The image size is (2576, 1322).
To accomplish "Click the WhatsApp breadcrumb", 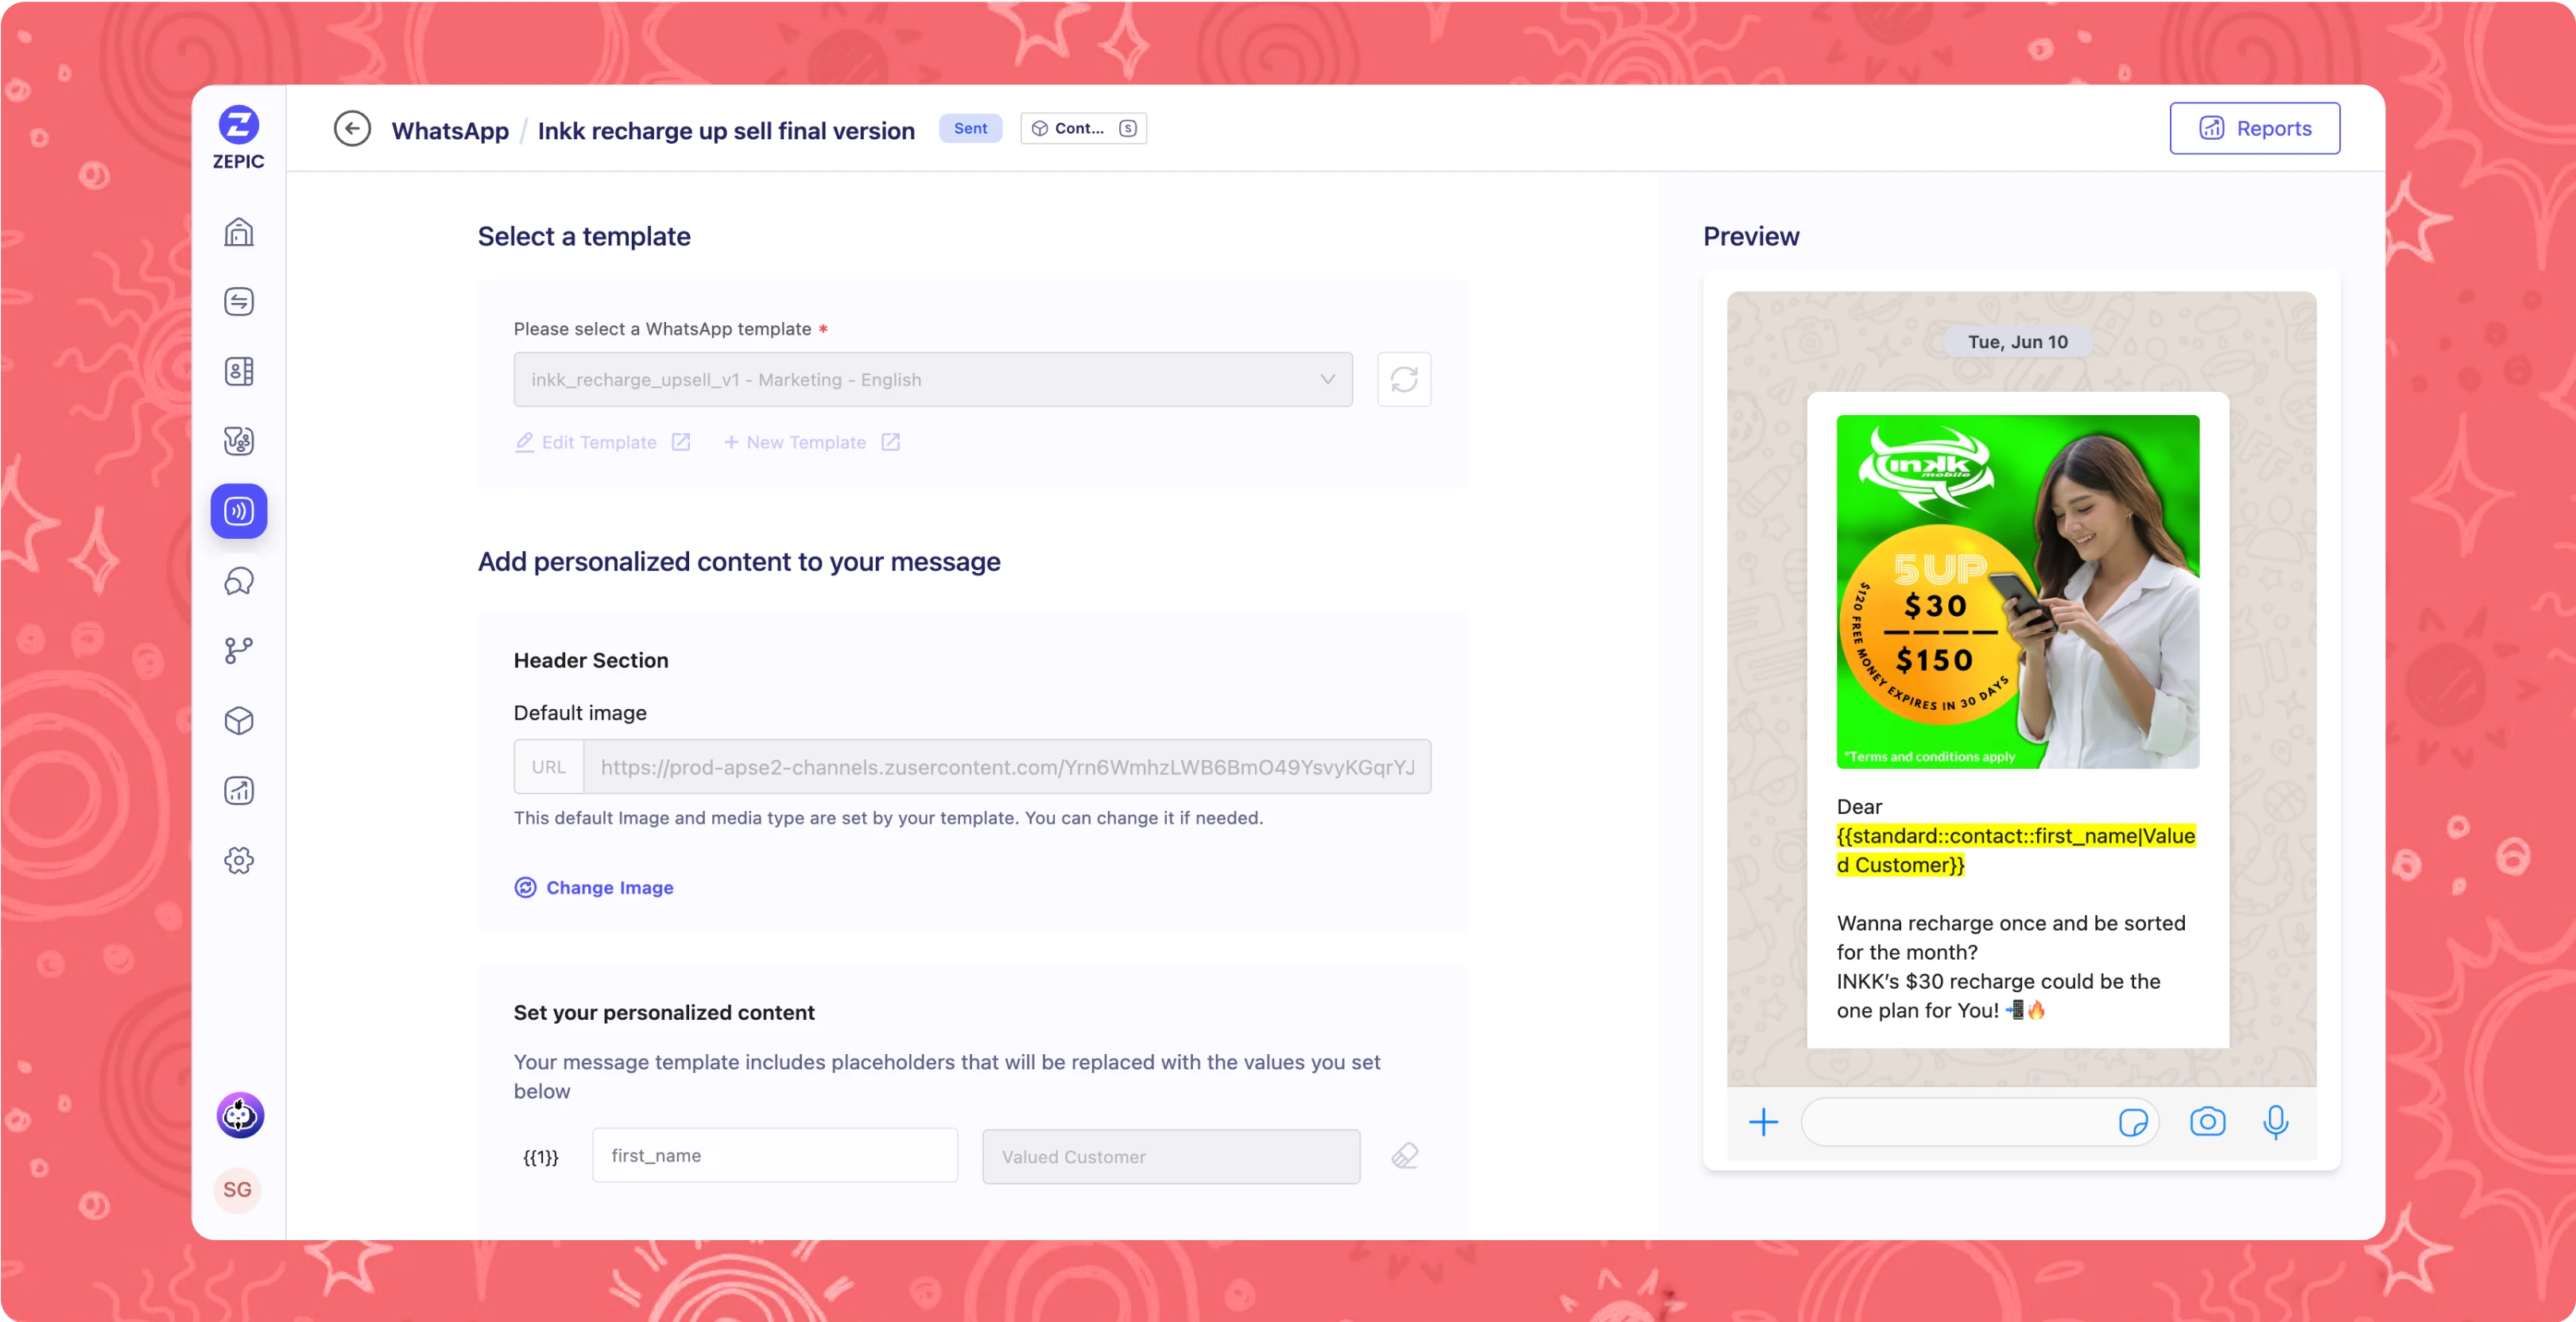I will tap(450, 131).
